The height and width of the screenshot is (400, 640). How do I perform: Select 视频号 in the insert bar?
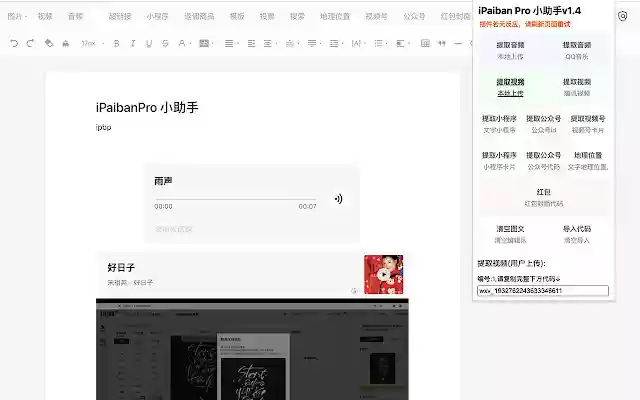pos(376,16)
